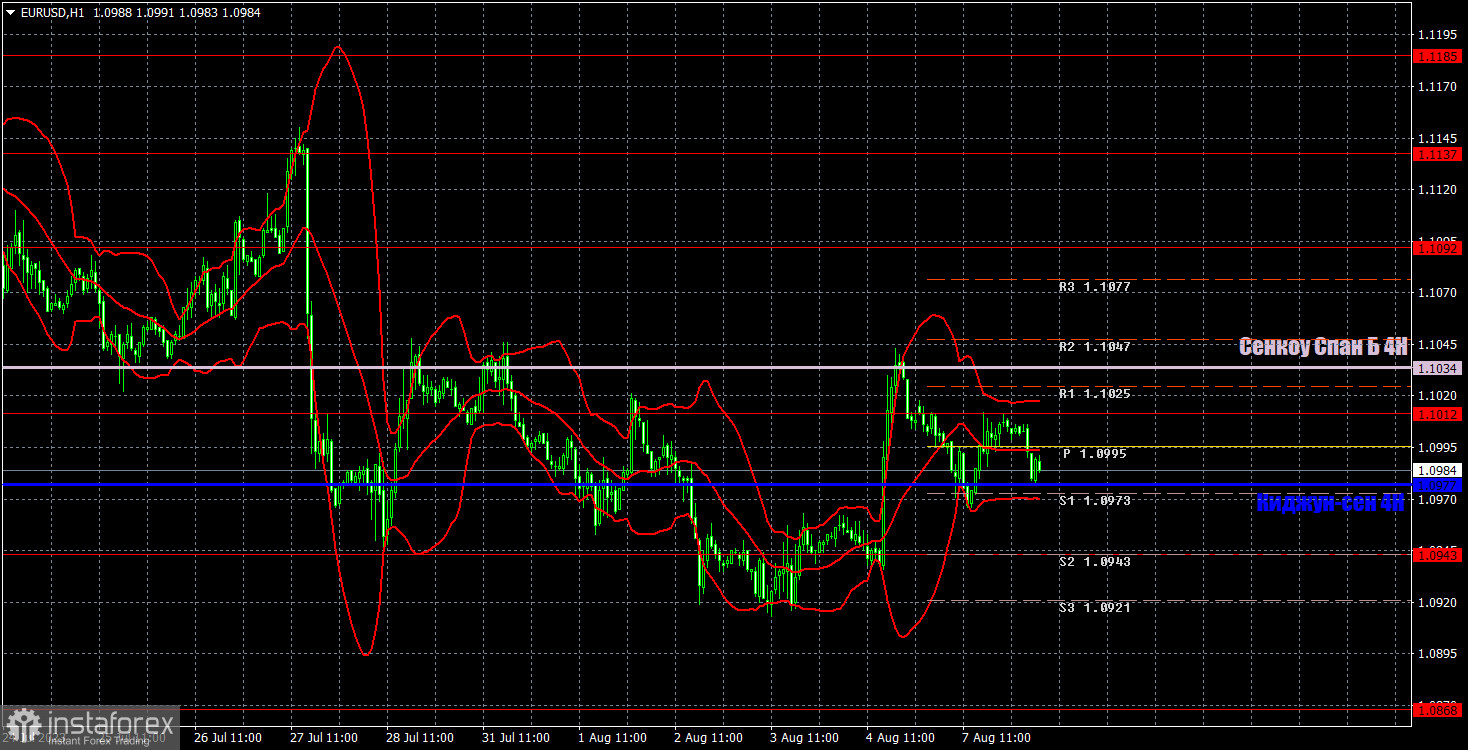Click the 28 Jul 11:00 time label
1468x750 pixels.
[x=420, y=738]
